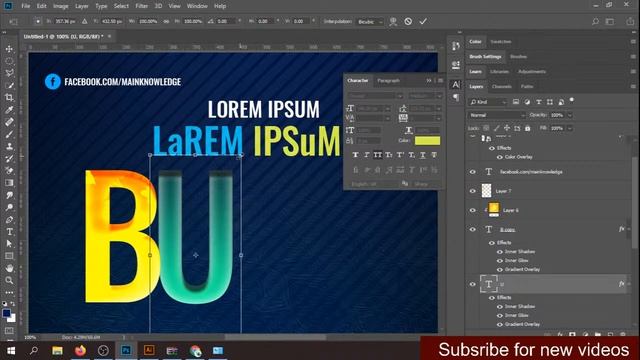The width and height of the screenshot is (640, 360).
Task: Collapse effects of B copy layer via fx arrow
Action: pyautogui.click(x=629, y=229)
